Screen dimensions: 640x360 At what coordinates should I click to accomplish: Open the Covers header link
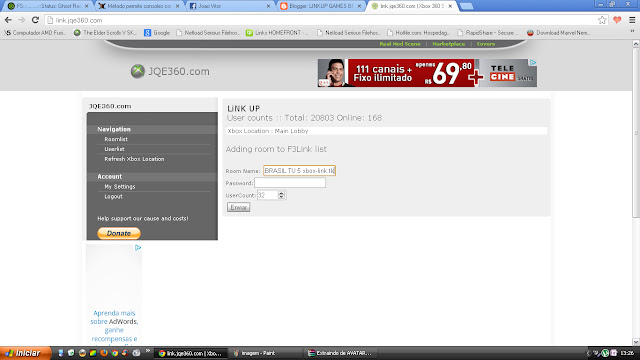486,44
